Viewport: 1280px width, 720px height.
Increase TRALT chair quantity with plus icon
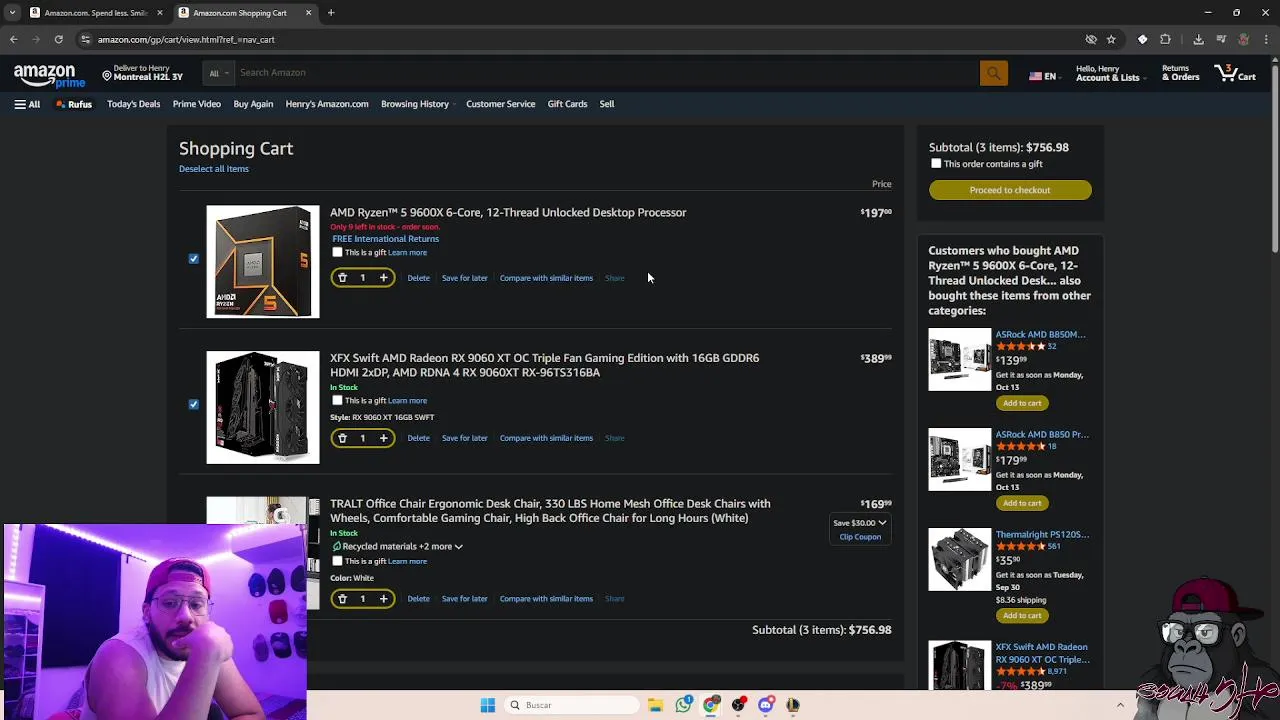click(383, 599)
